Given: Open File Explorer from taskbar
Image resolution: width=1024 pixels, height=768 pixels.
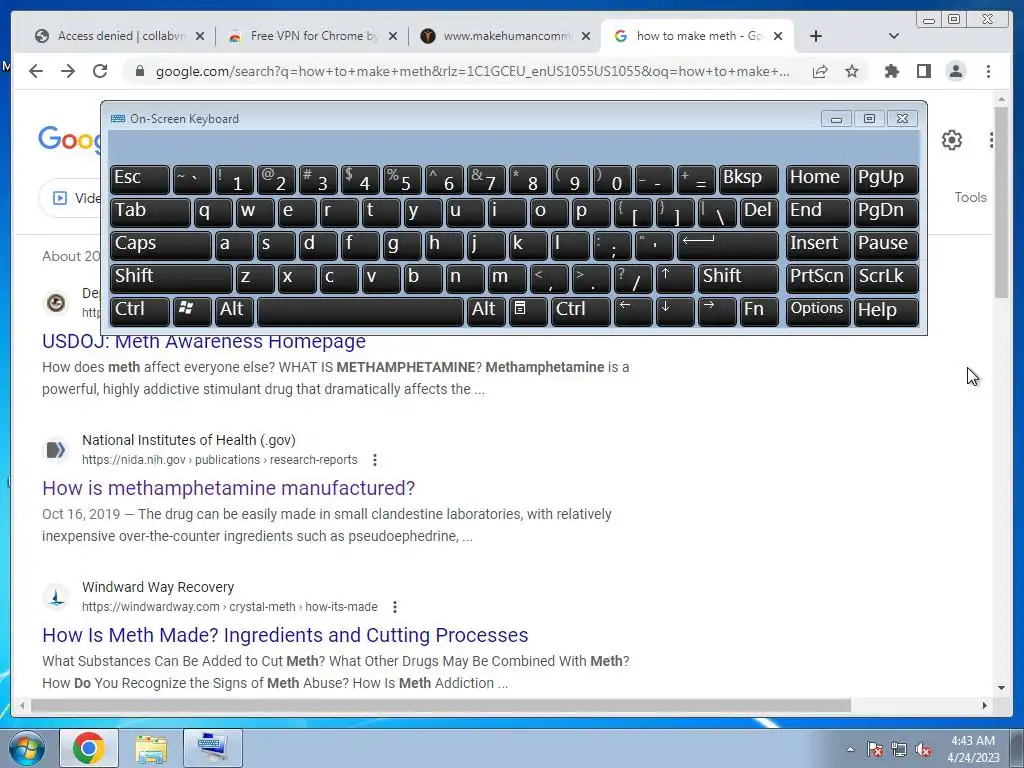Looking at the screenshot, I should [x=151, y=748].
